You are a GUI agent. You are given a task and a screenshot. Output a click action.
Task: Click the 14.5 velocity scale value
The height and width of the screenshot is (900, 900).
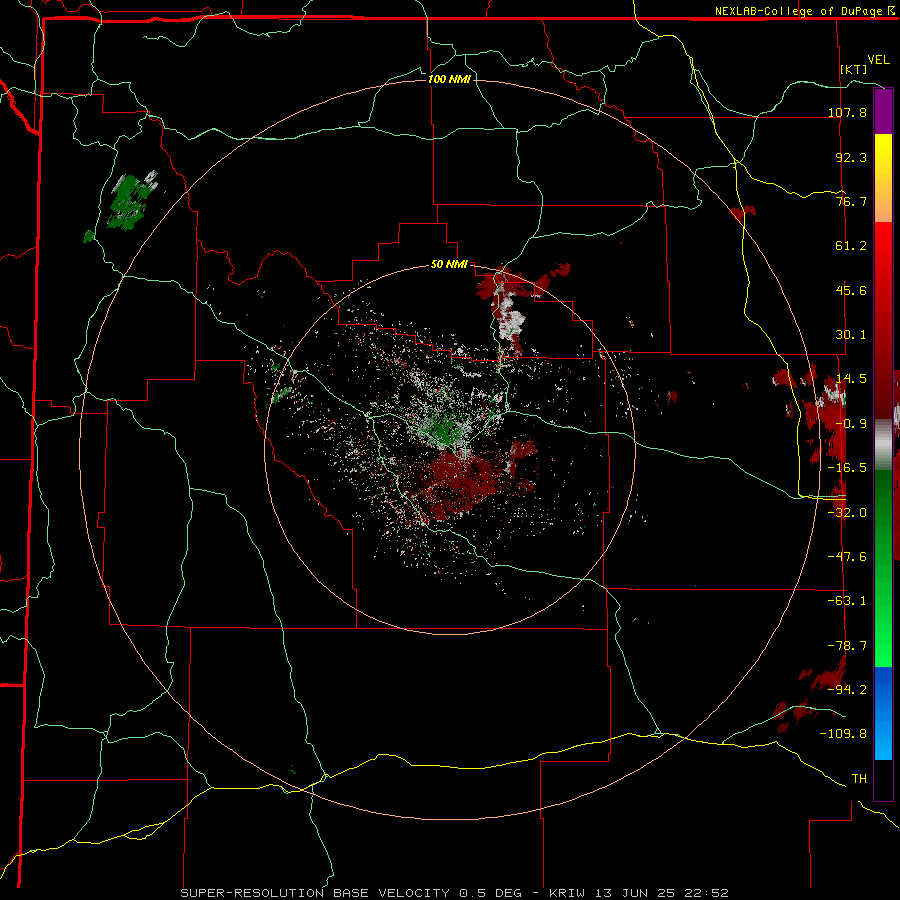(x=851, y=379)
